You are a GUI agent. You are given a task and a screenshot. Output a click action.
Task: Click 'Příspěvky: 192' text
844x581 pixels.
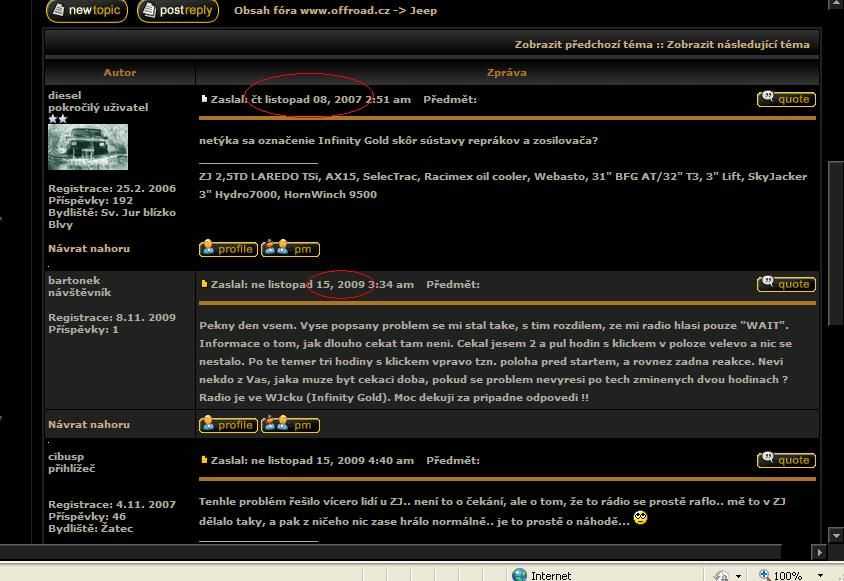(x=90, y=200)
